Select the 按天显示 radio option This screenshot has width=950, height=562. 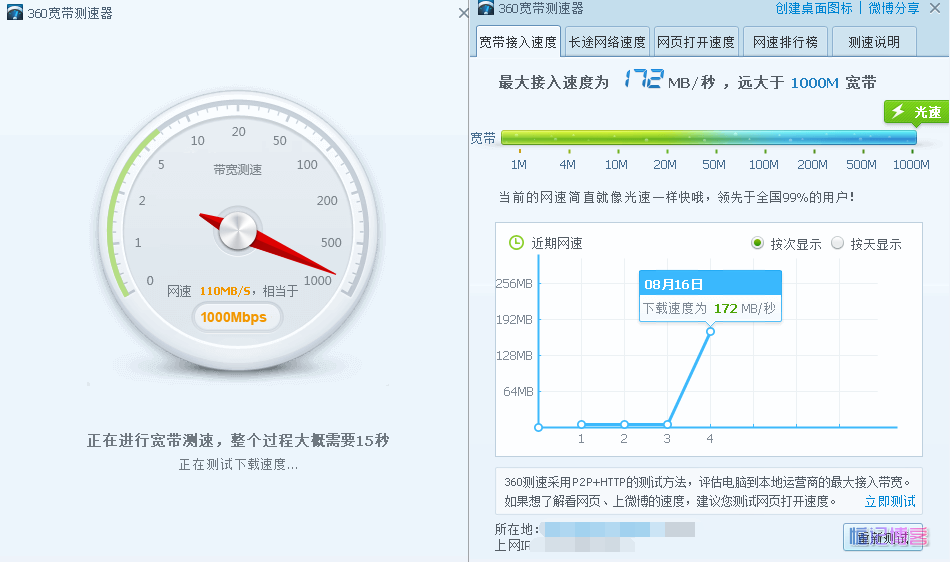837,243
